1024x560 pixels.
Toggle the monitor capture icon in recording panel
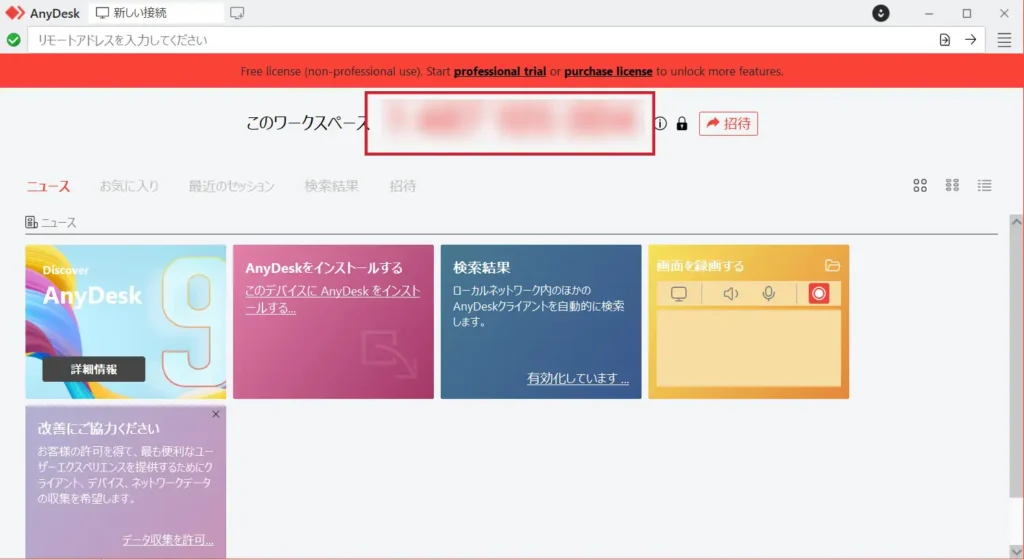click(x=679, y=293)
